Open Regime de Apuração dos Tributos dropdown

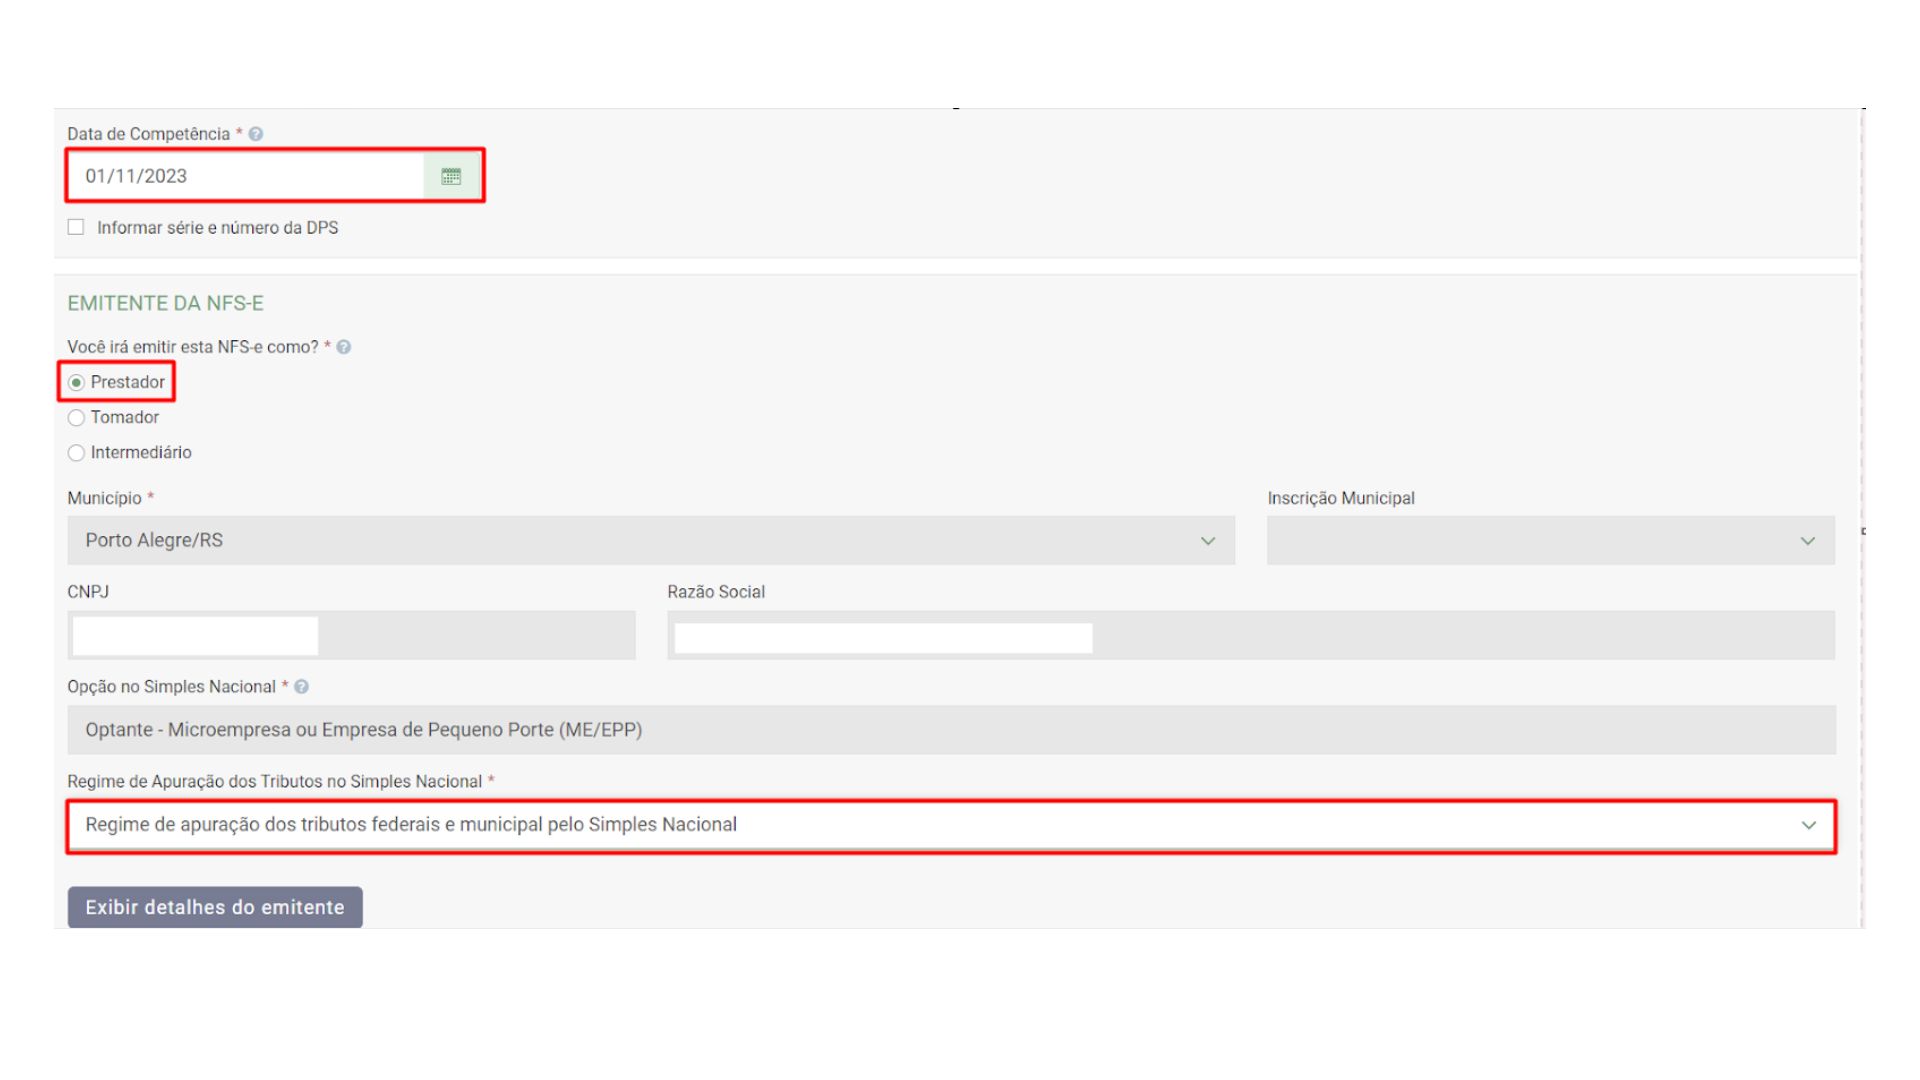[950, 825]
